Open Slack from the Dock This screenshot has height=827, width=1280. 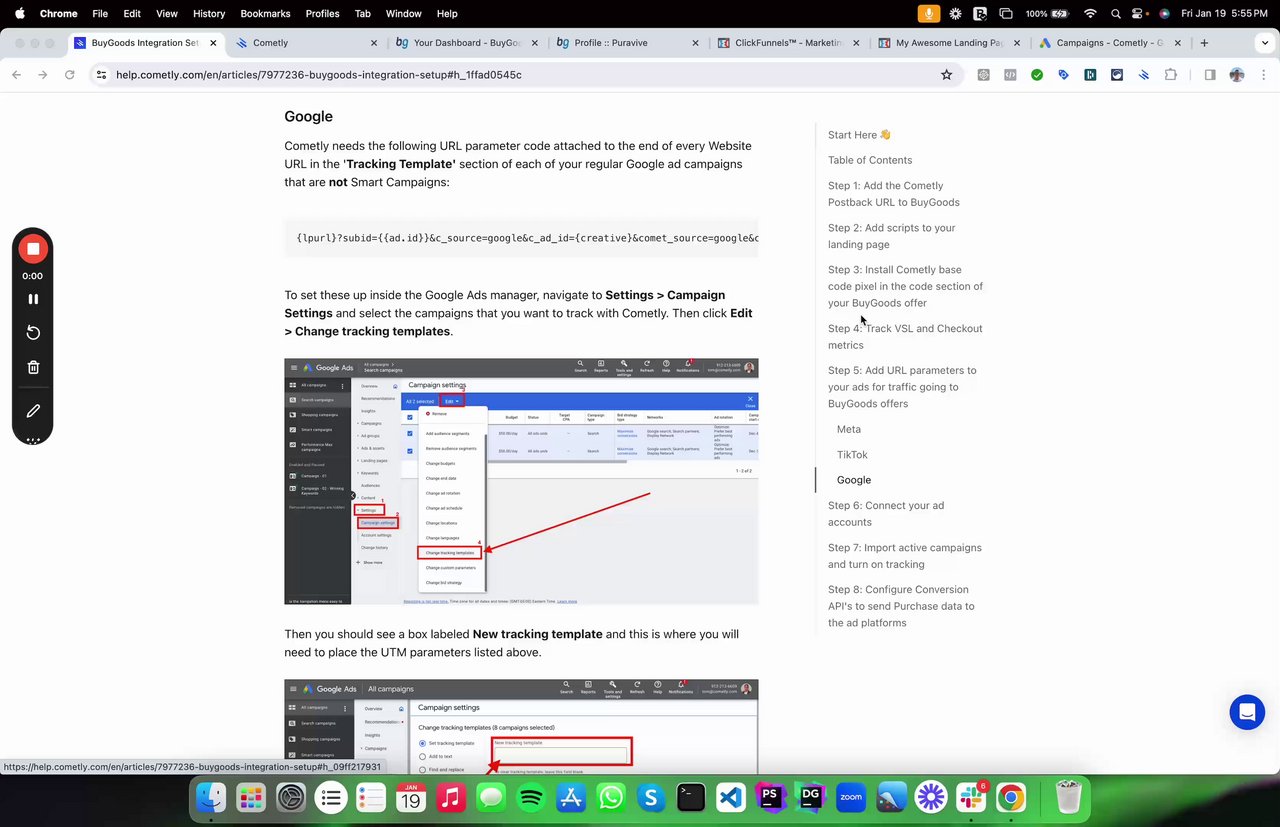point(971,797)
